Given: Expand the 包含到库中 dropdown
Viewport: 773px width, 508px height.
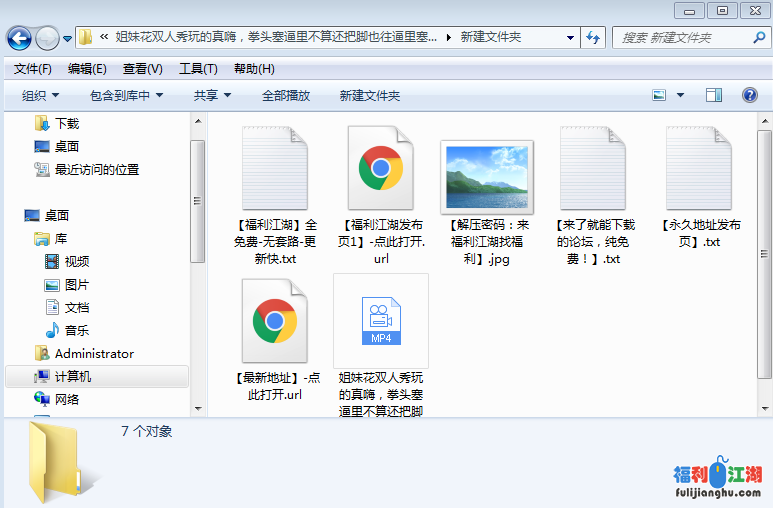Looking at the screenshot, I should [x=127, y=95].
